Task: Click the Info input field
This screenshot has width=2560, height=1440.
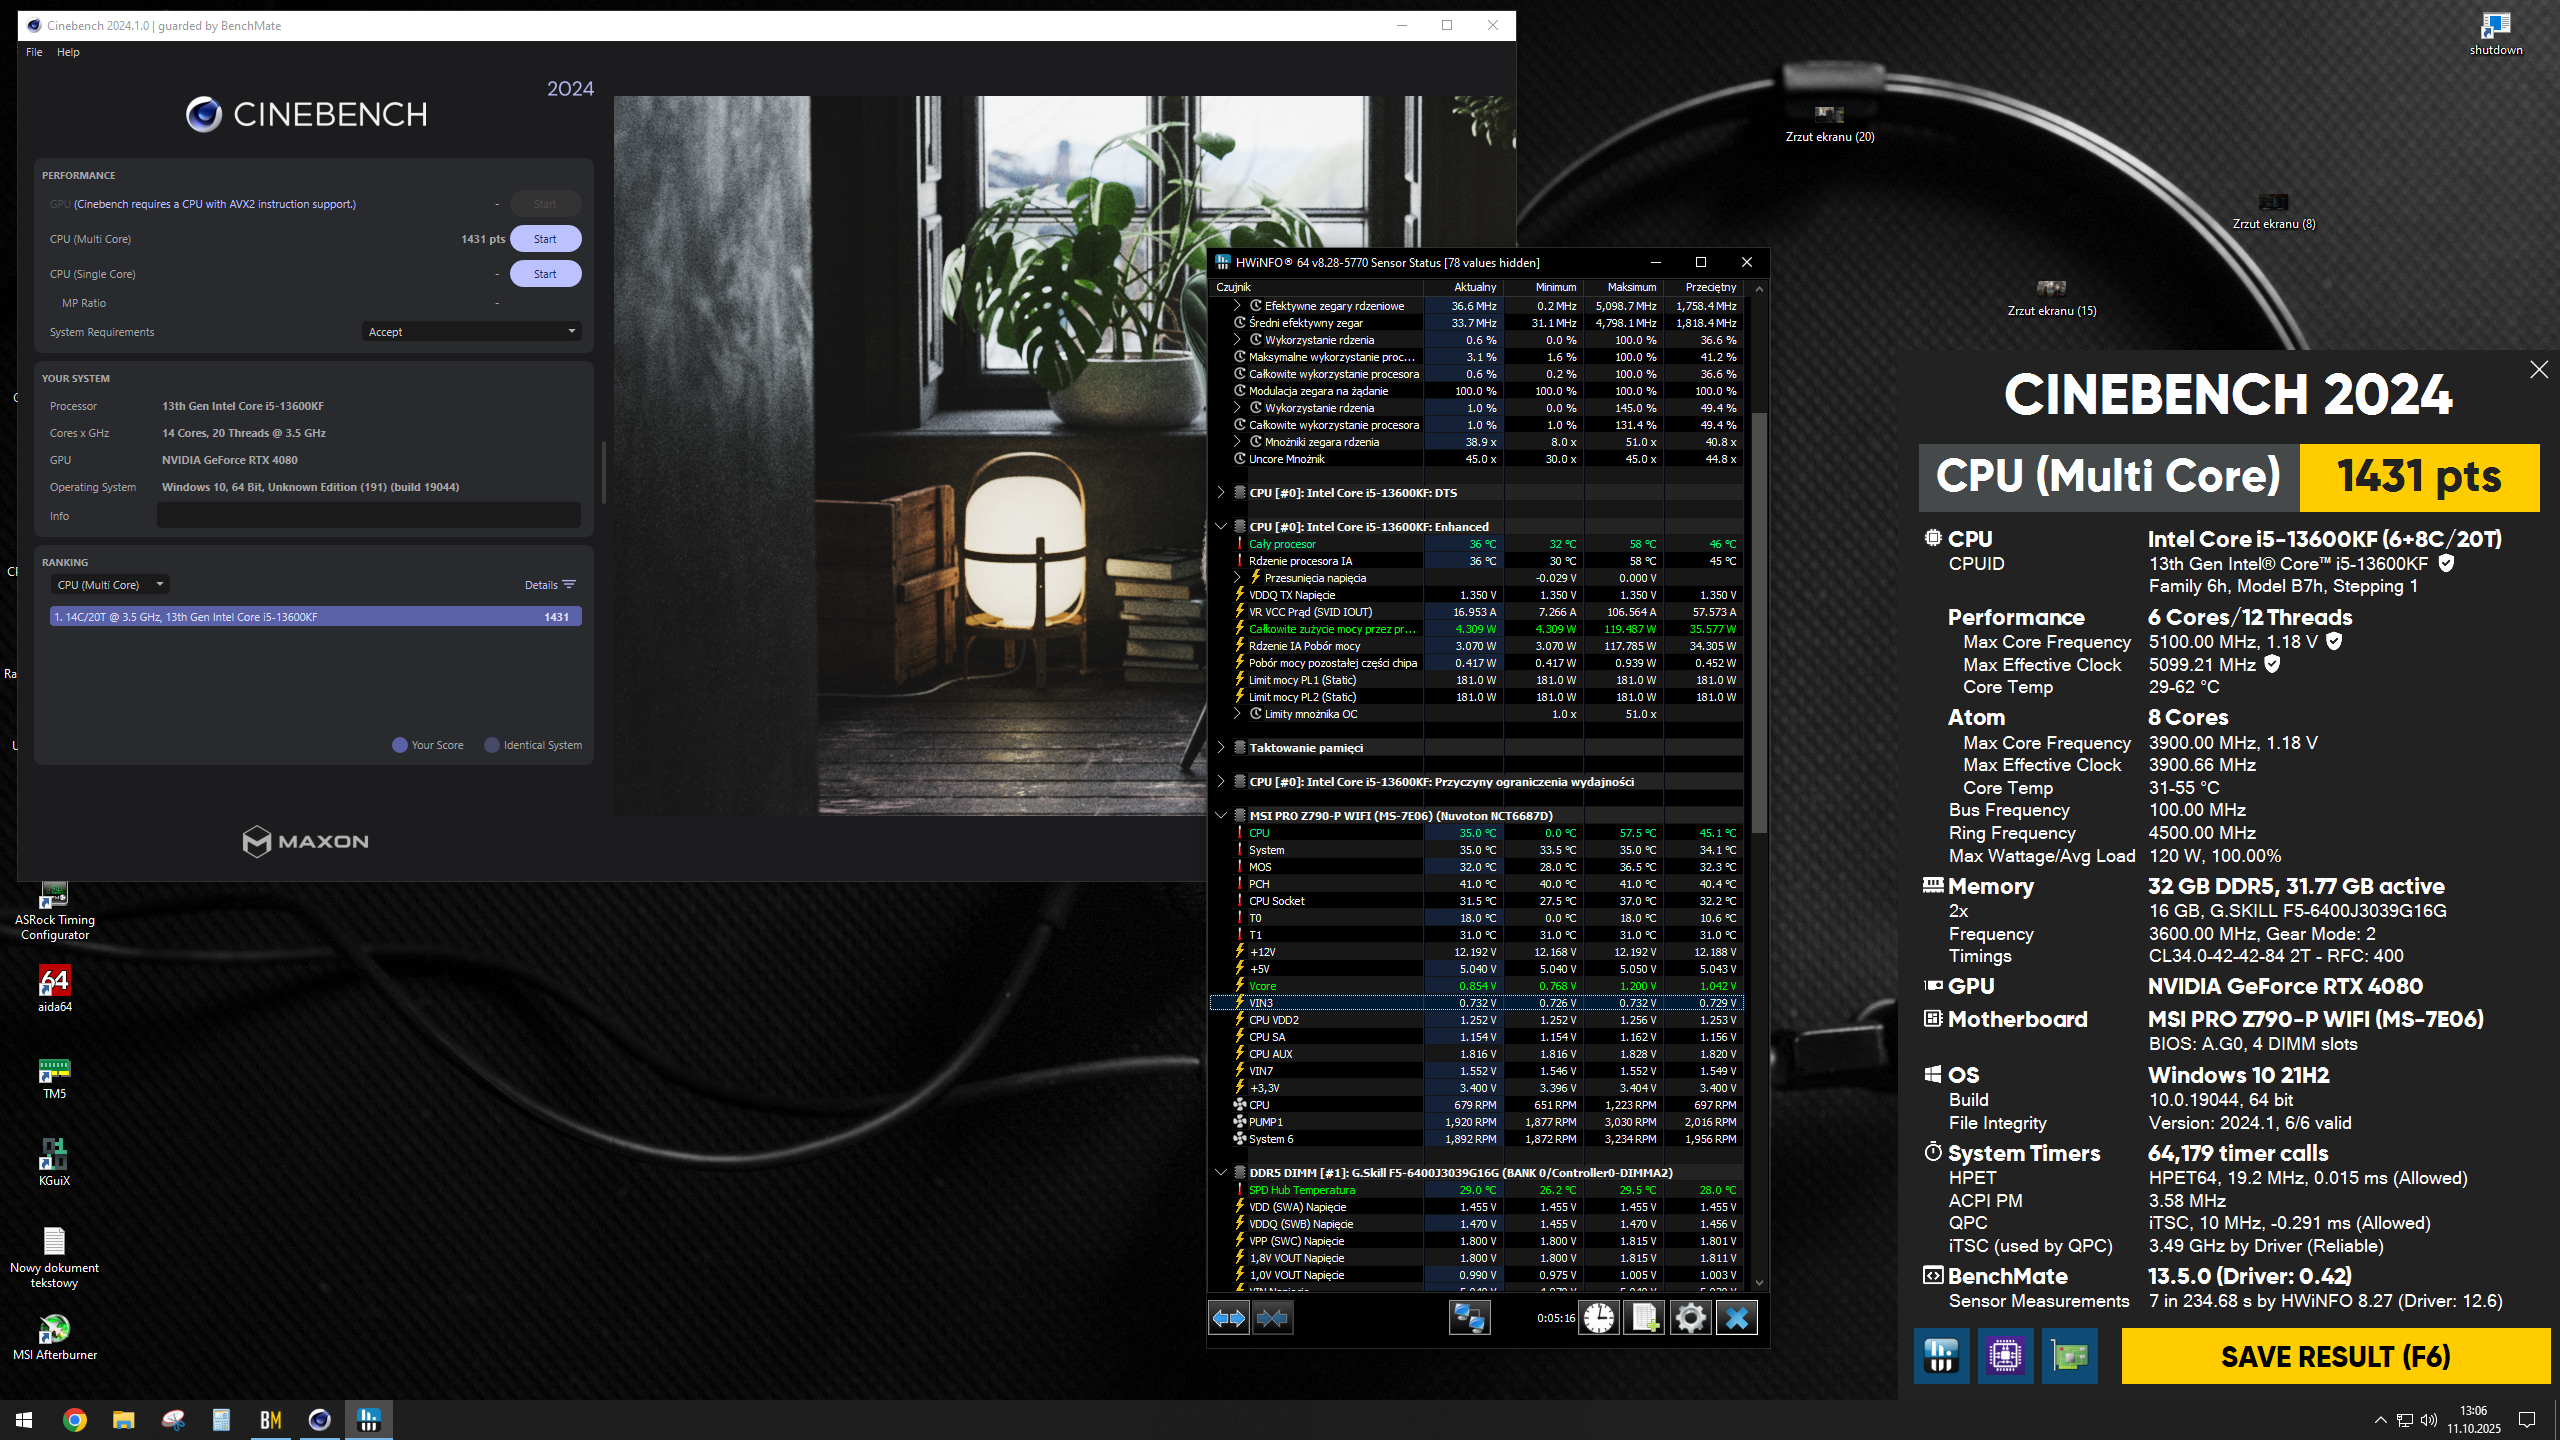Action: [x=368, y=516]
